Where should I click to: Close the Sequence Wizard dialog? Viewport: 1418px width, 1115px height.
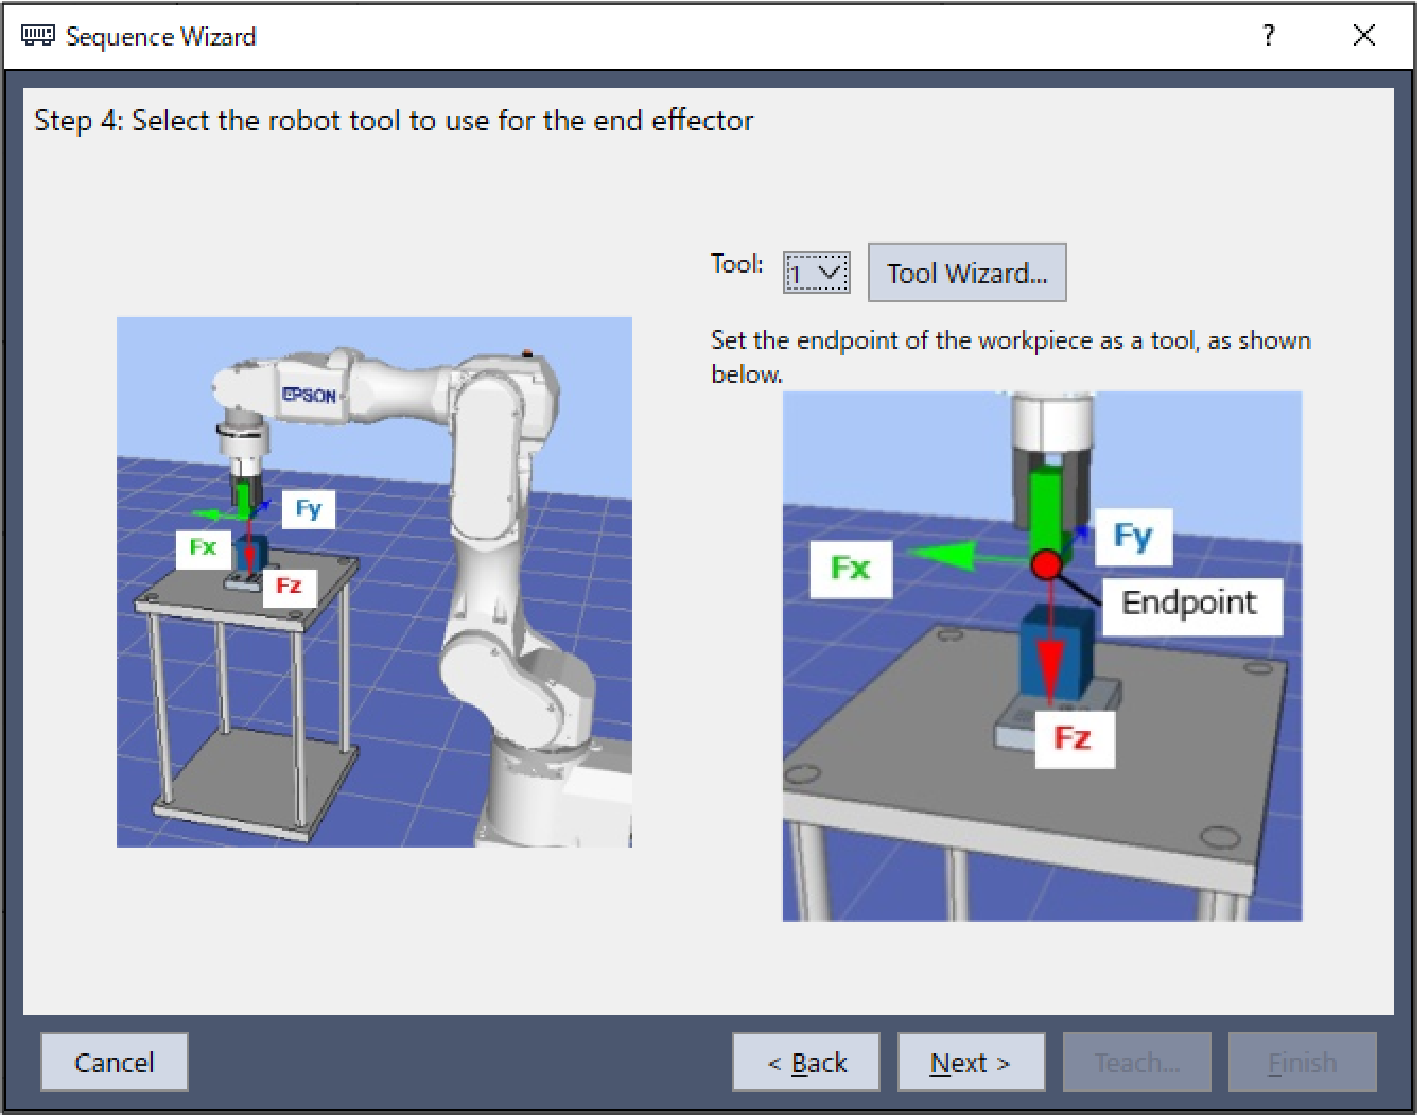coord(1363,36)
